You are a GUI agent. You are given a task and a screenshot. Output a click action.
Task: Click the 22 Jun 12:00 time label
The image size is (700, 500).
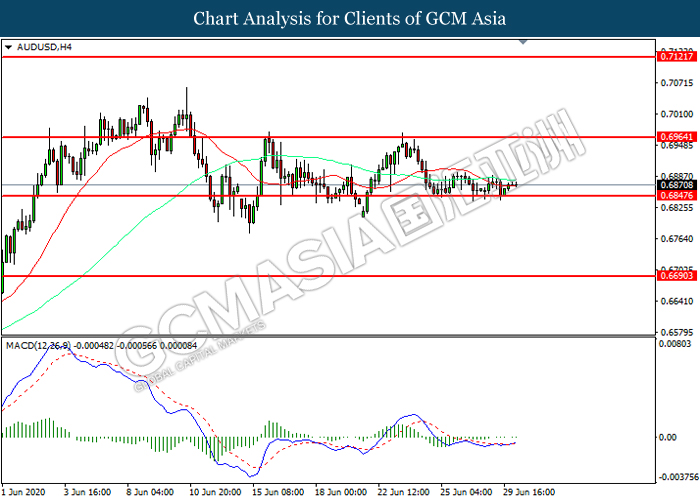[404, 492]
